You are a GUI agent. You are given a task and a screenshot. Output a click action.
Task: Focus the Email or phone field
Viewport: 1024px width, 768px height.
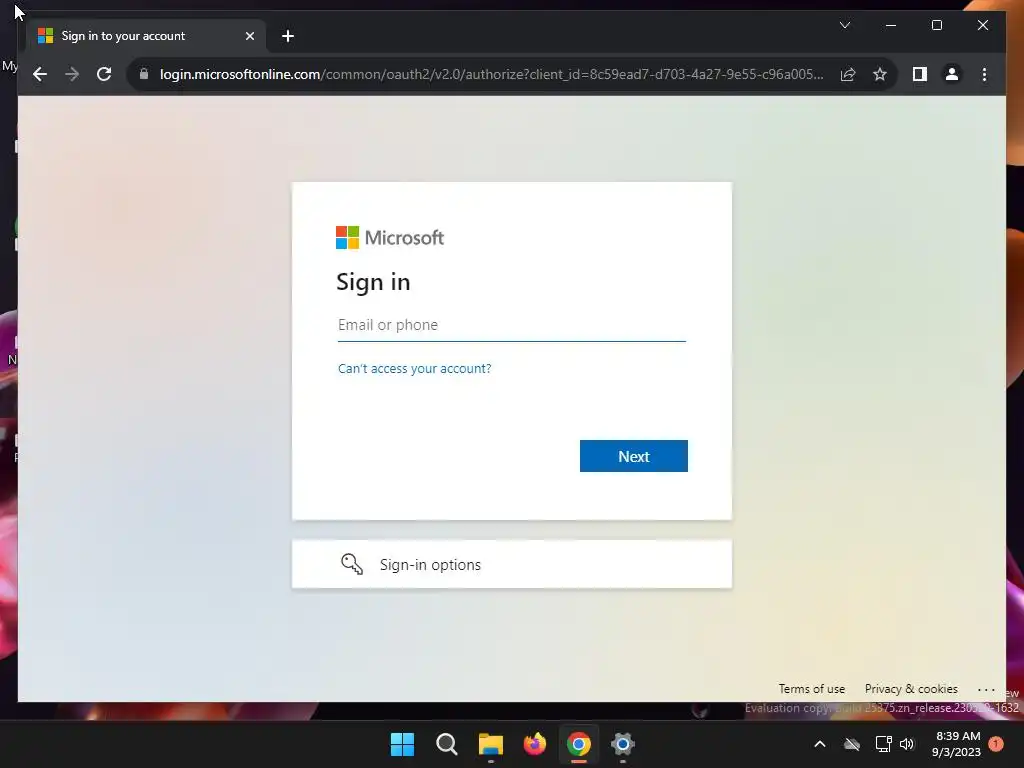[x=511, y=325]
